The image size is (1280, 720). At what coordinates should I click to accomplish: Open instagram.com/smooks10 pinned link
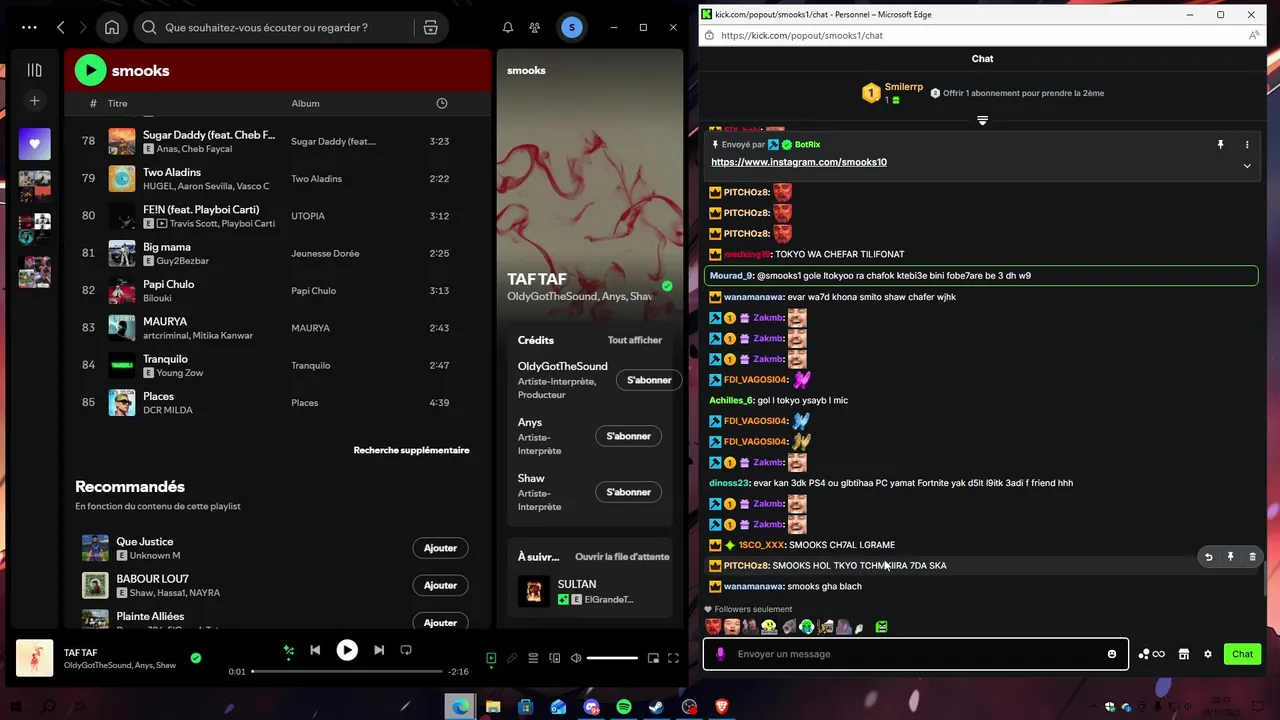799,162
